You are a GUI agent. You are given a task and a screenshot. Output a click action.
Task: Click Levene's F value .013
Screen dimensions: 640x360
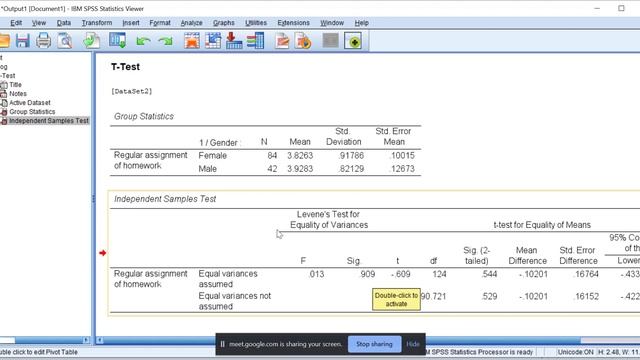316,274
